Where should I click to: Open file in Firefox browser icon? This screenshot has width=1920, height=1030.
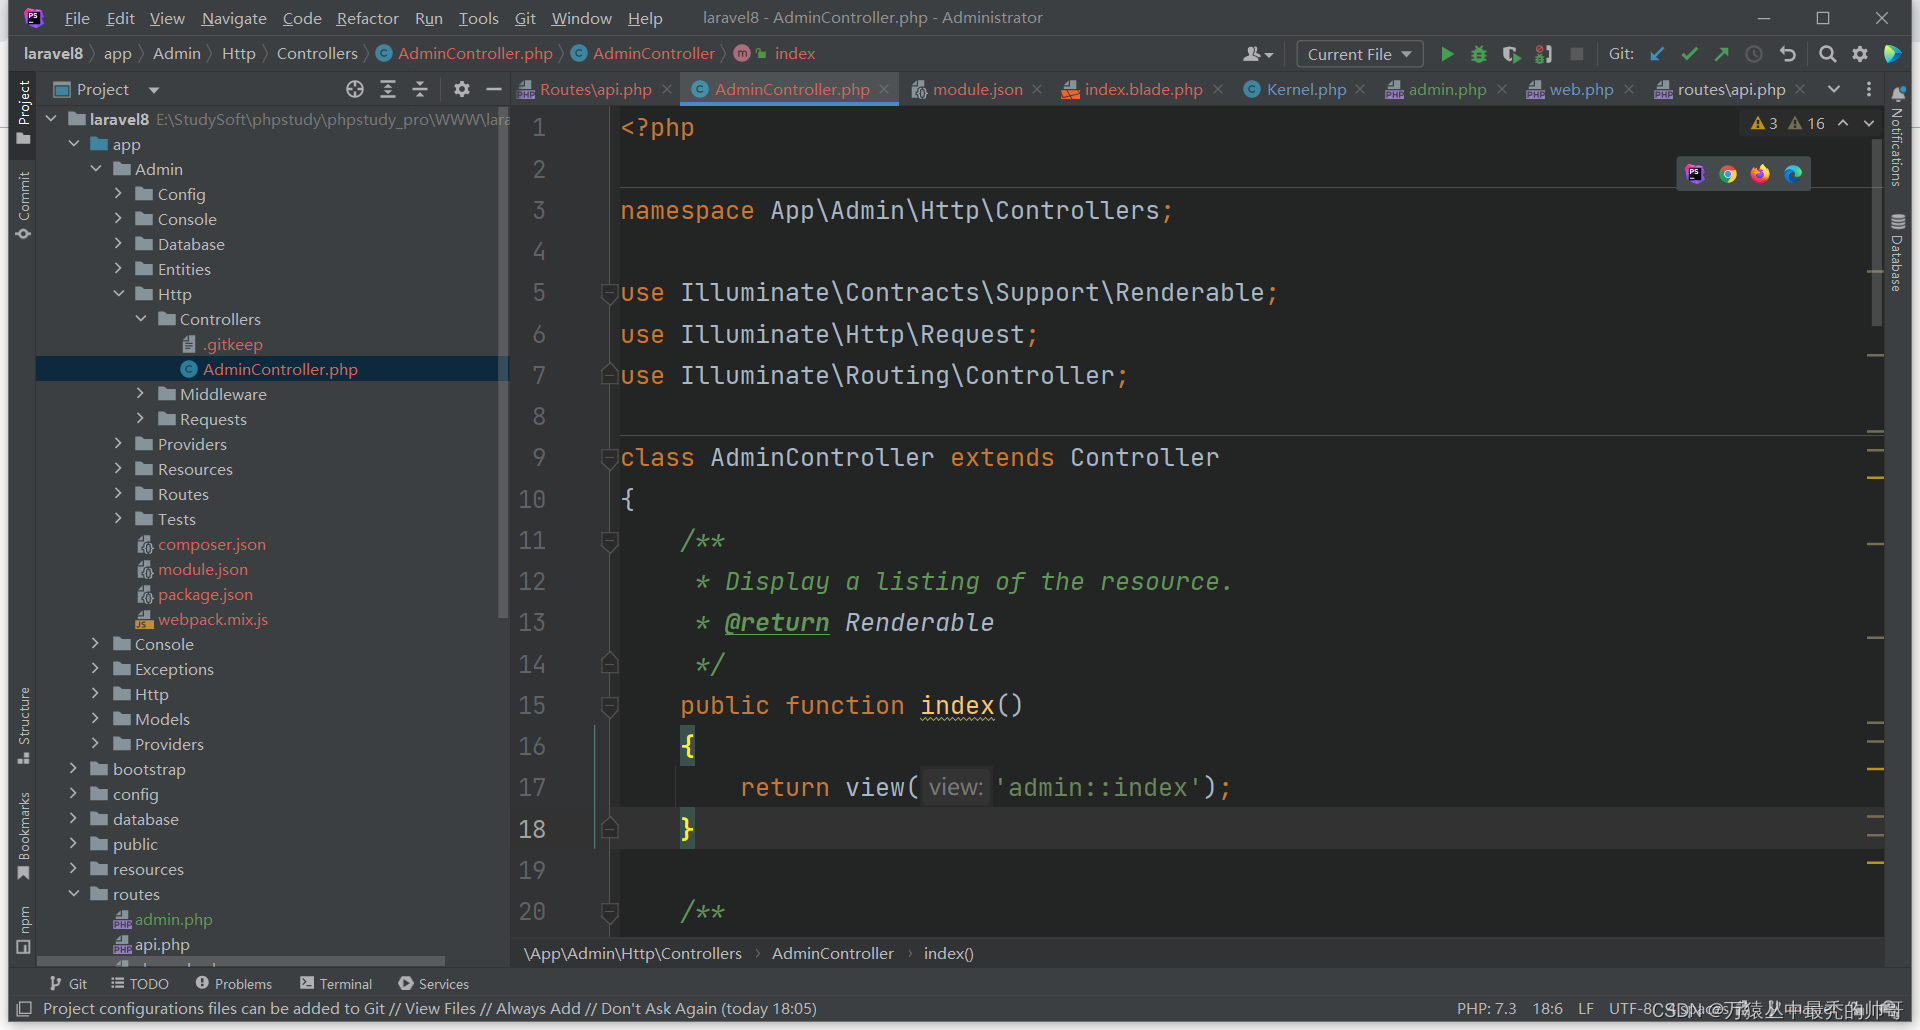pyautogui.click(x=1760, y=173)
